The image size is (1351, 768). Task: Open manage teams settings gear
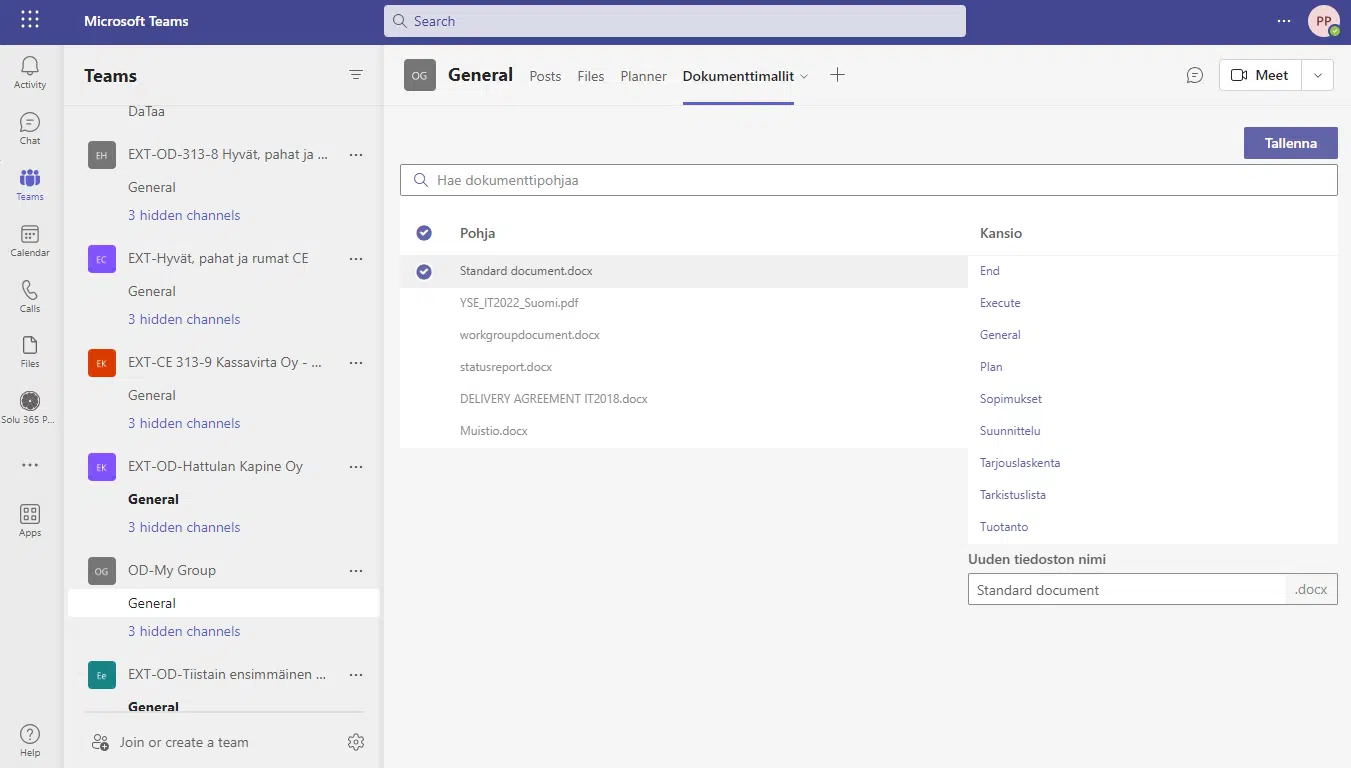click(356, 742)
